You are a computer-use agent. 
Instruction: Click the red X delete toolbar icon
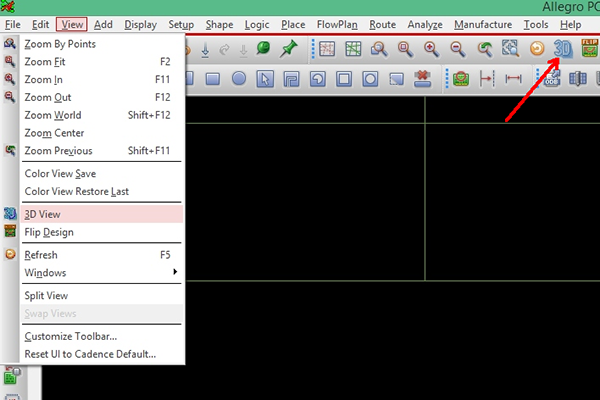pos(422,78)
